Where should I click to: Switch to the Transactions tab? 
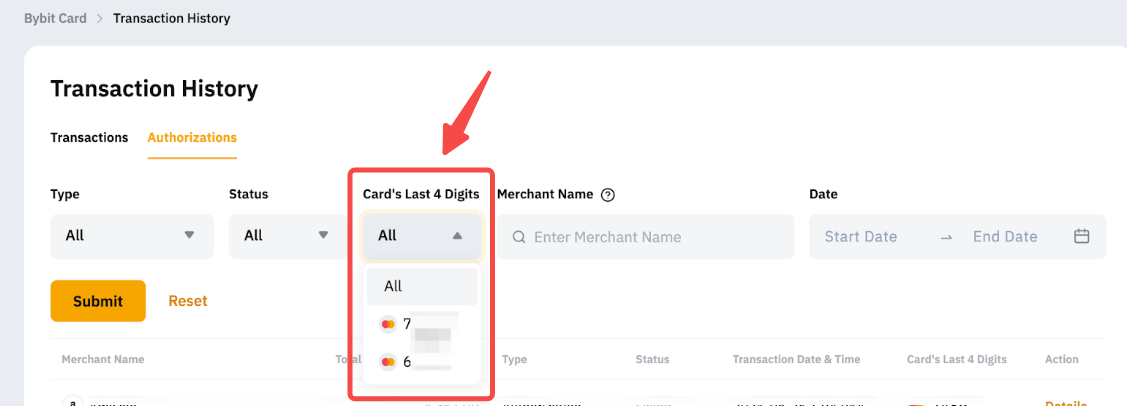(89, 138)
